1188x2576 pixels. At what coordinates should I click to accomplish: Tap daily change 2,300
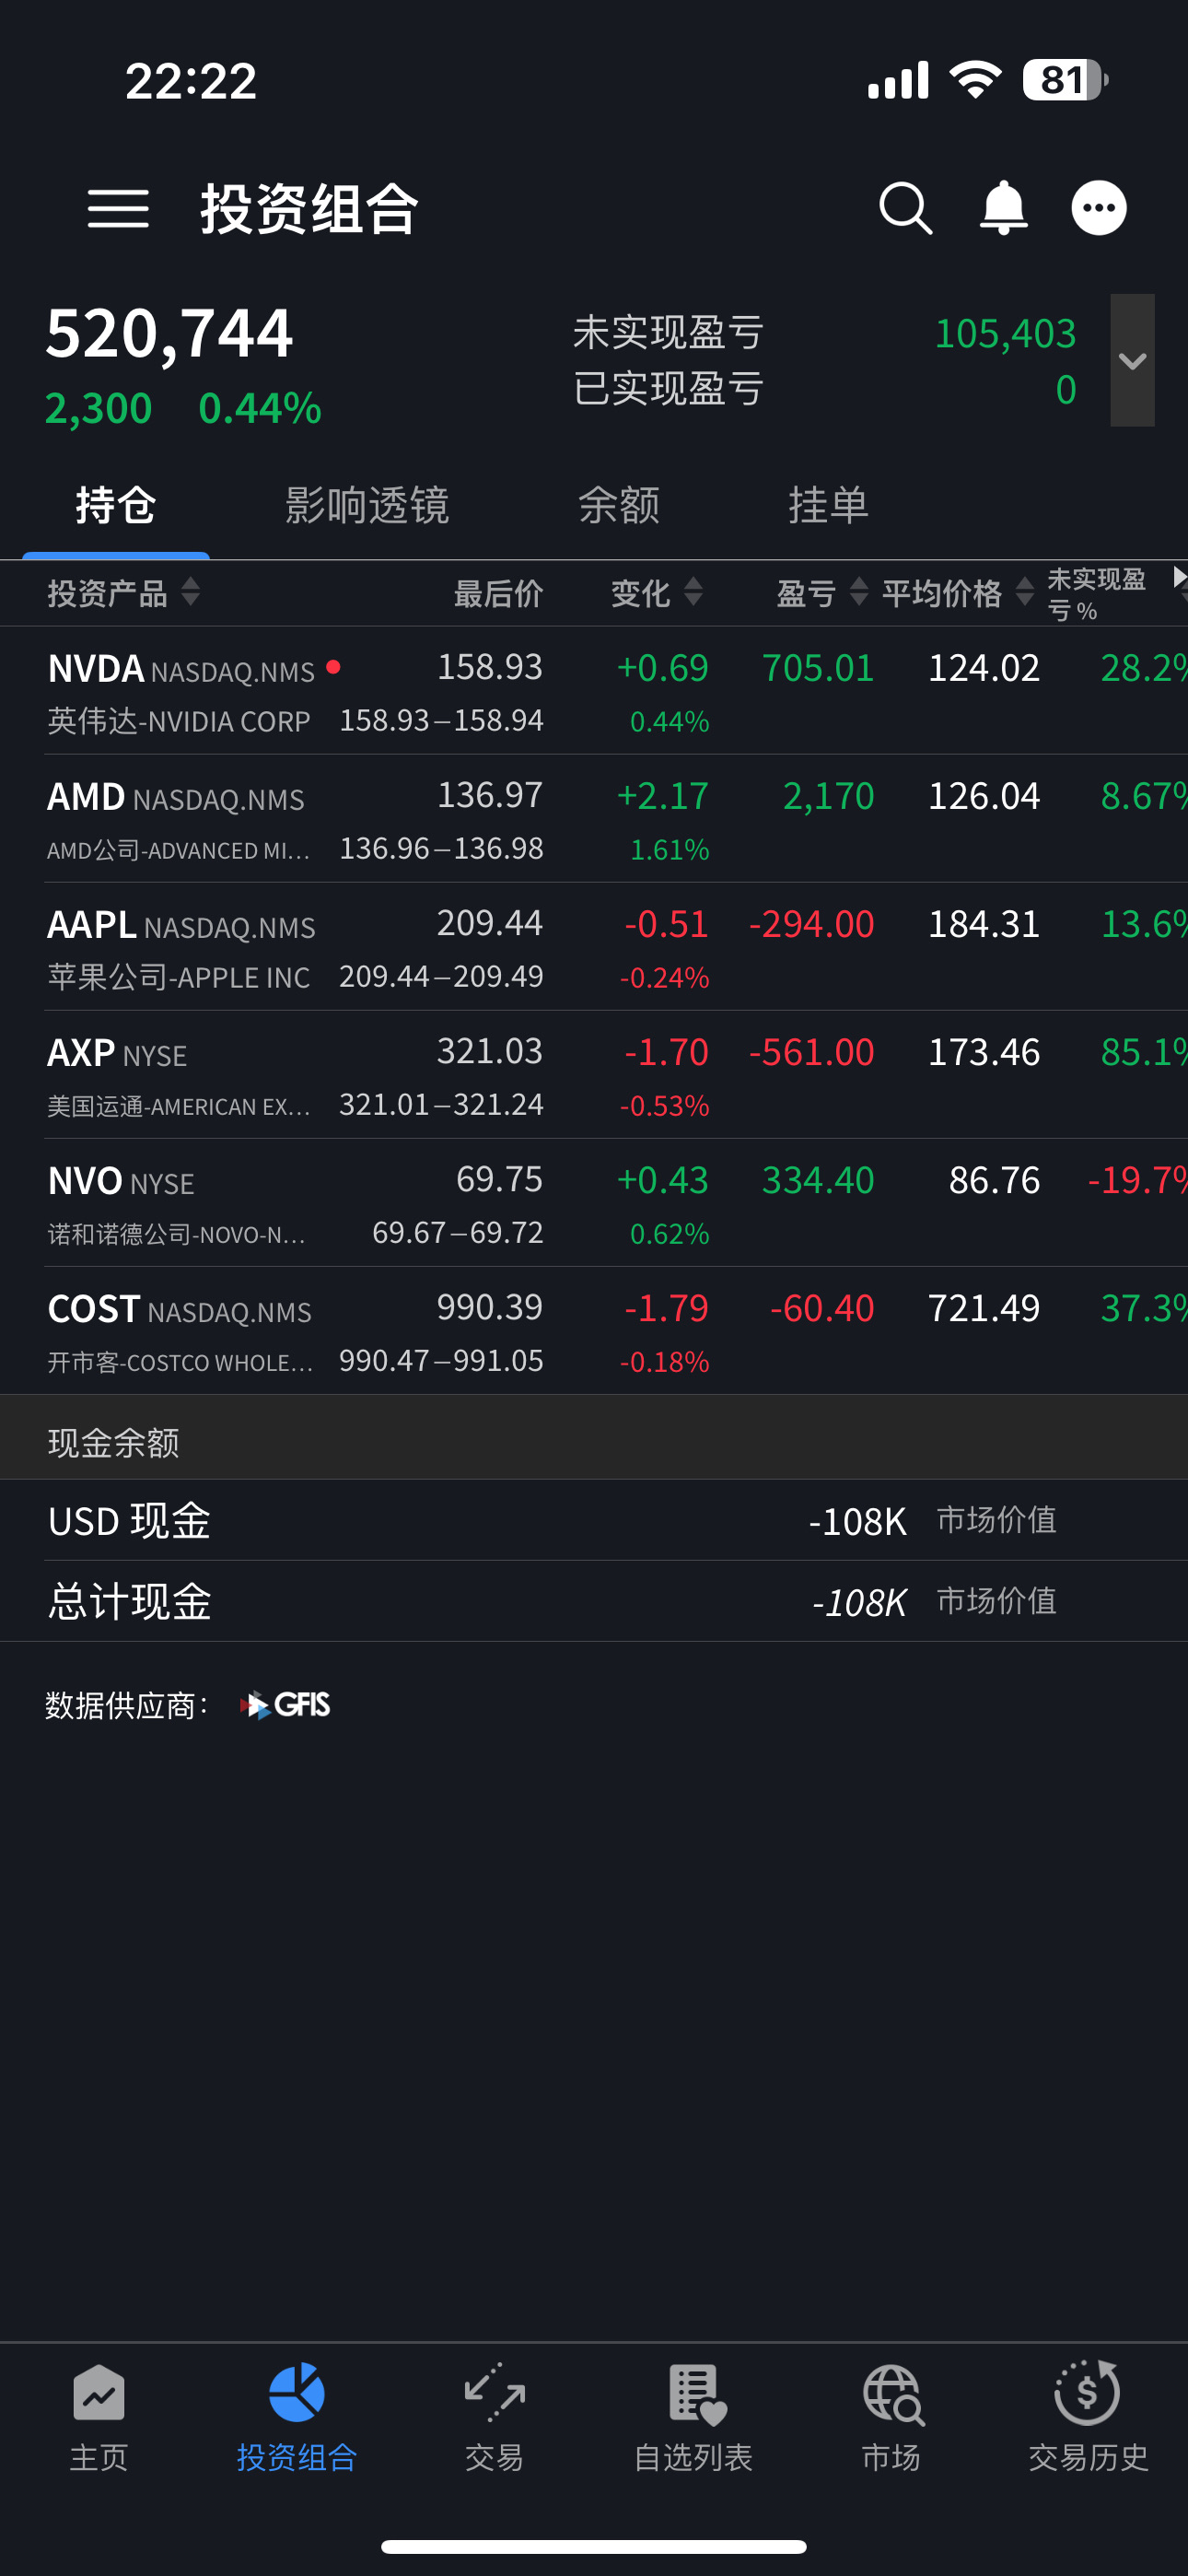[98, 408]
